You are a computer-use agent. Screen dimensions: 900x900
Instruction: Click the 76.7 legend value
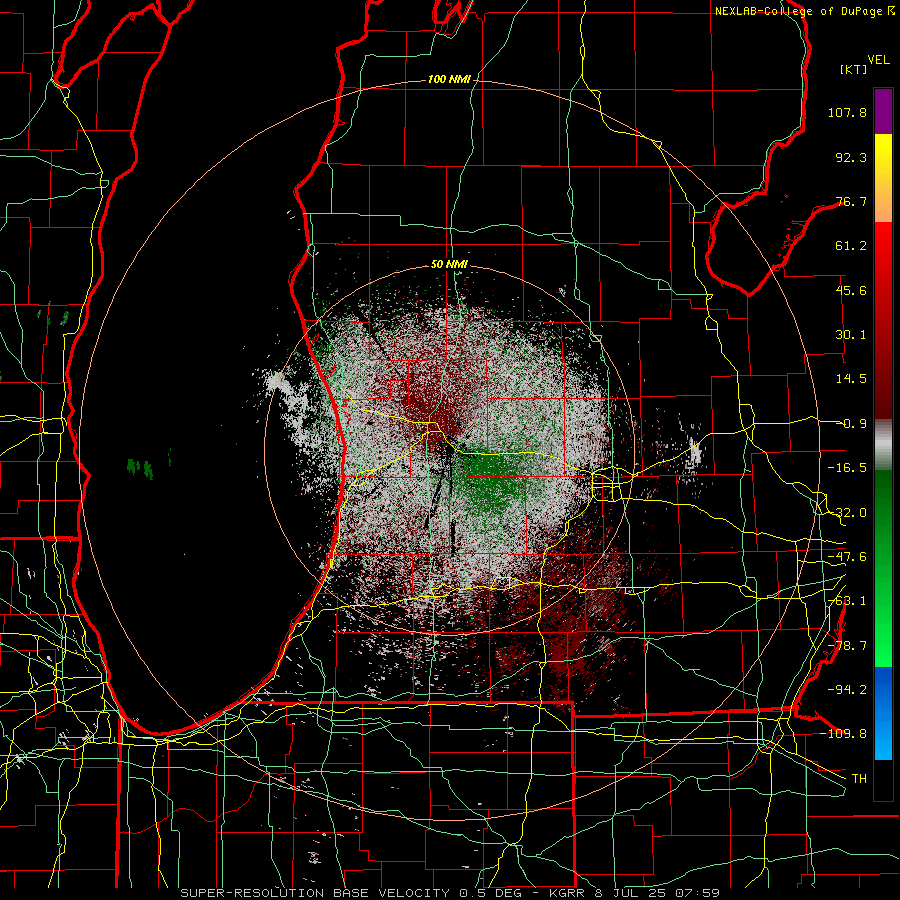(851, 201)
